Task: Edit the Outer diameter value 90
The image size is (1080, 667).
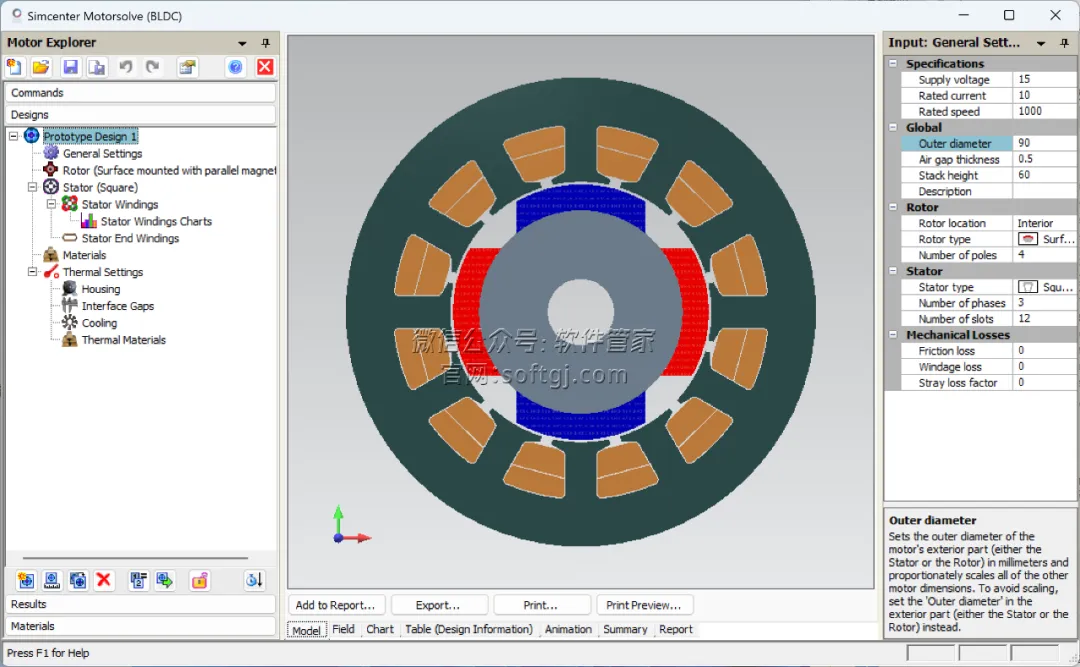Action: (x=1044, y=143)
